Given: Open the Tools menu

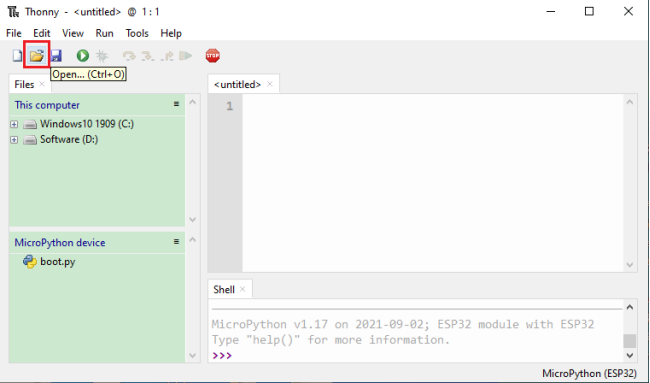Looking at the screenshot, I should point(137,33).
